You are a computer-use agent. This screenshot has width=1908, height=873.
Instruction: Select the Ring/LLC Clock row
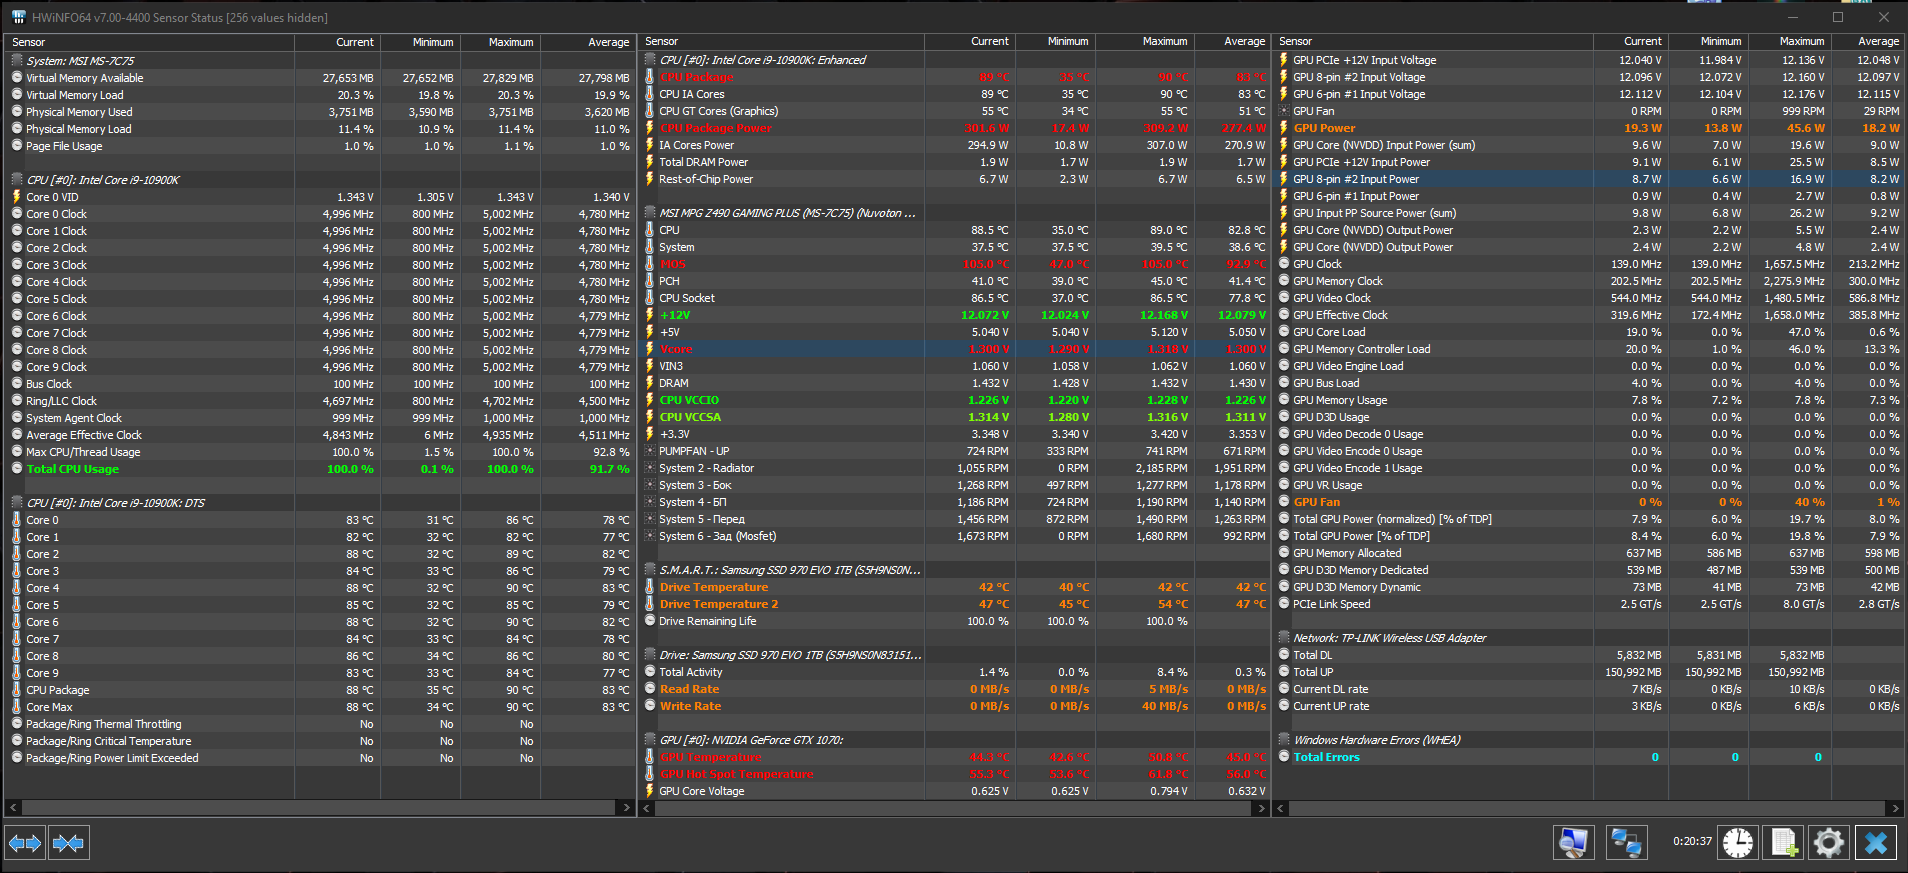coord(321,401)
